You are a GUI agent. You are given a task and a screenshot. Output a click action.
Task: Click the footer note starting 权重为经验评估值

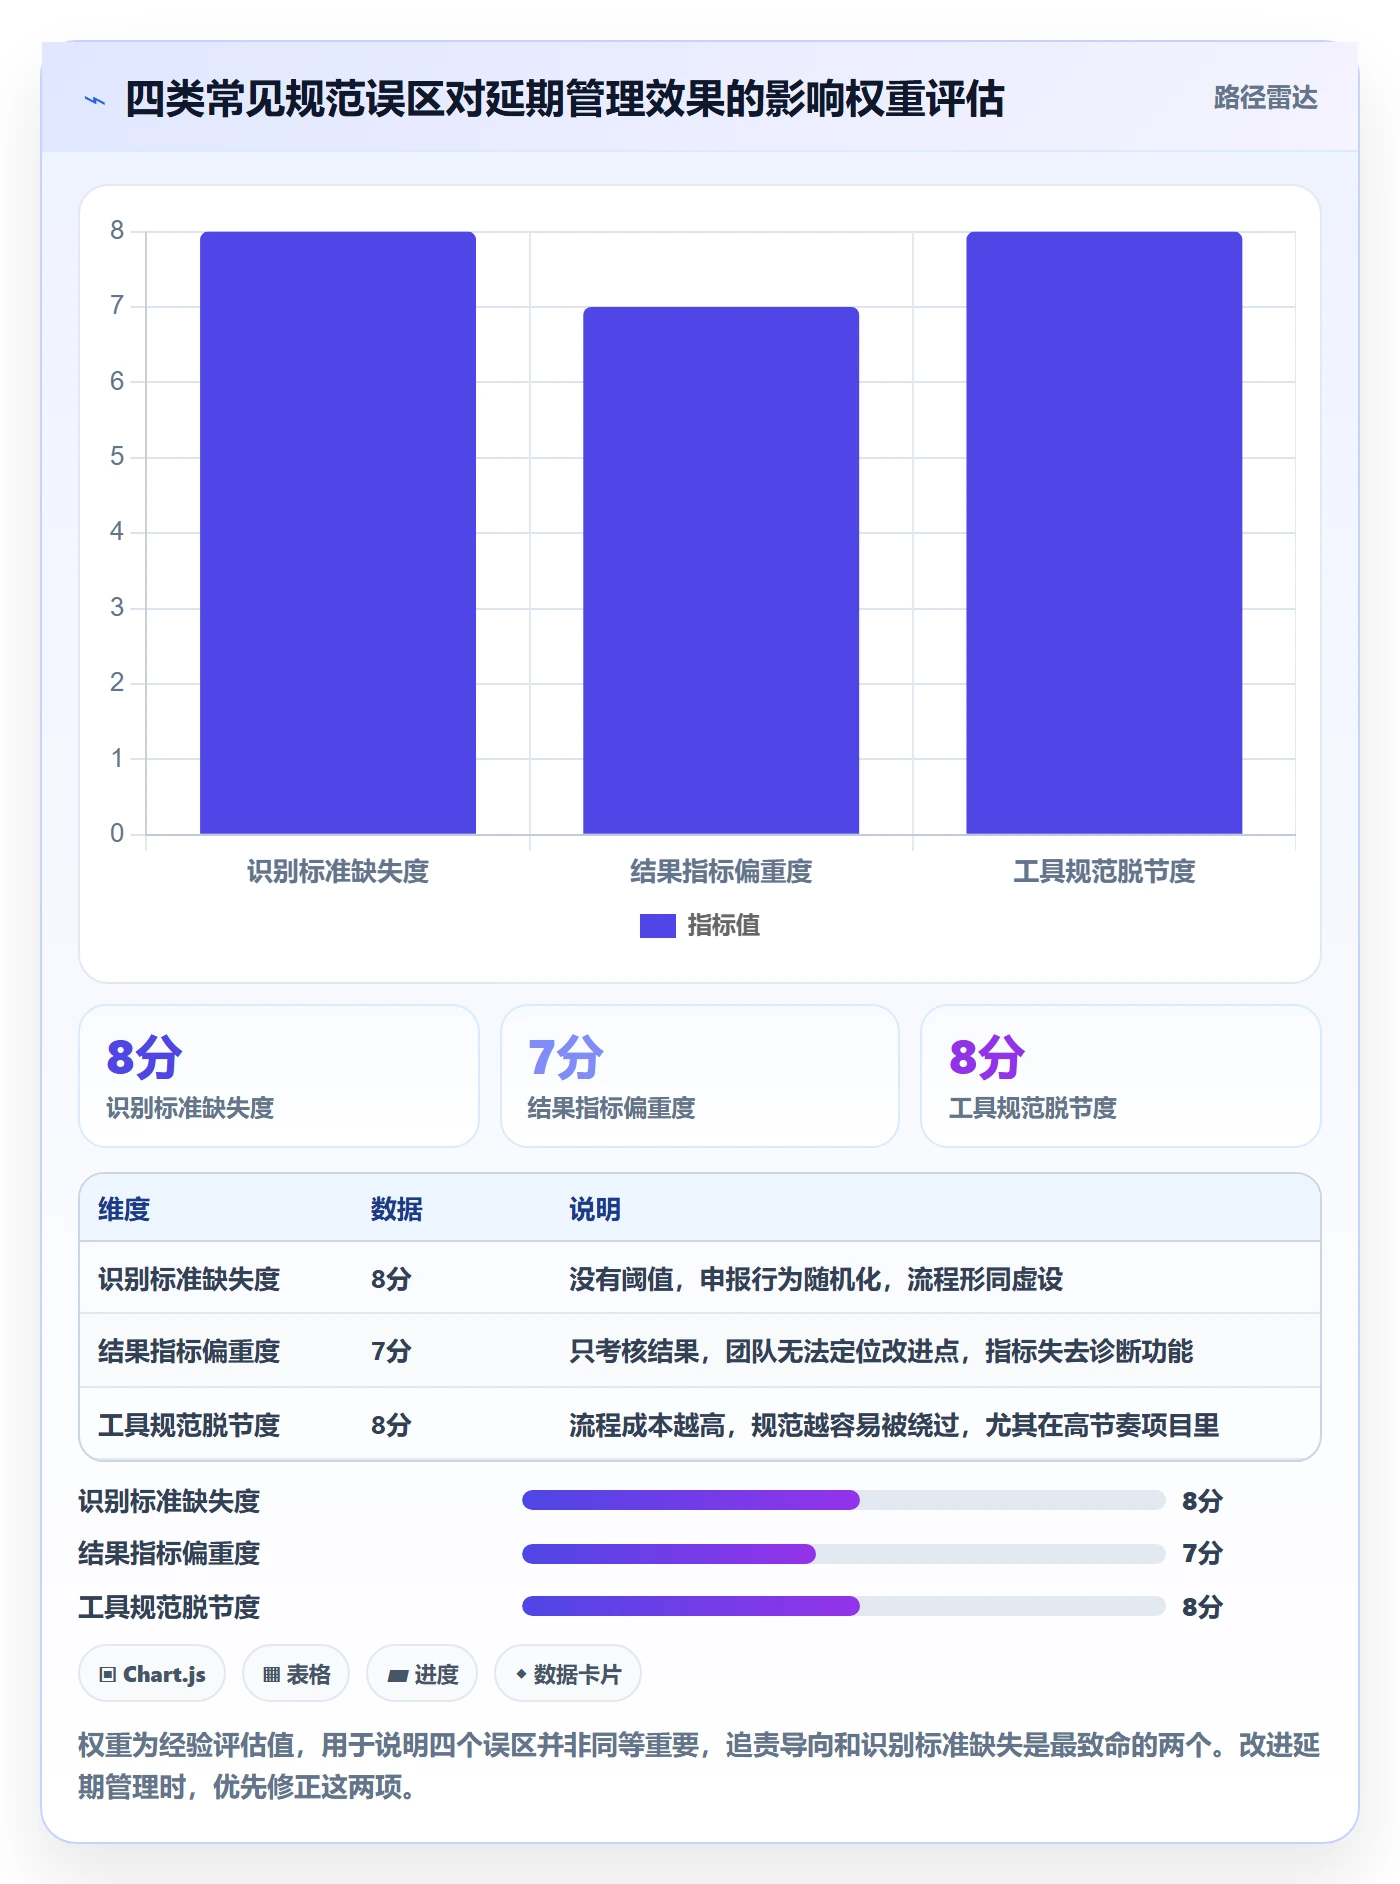point(699,1766)
